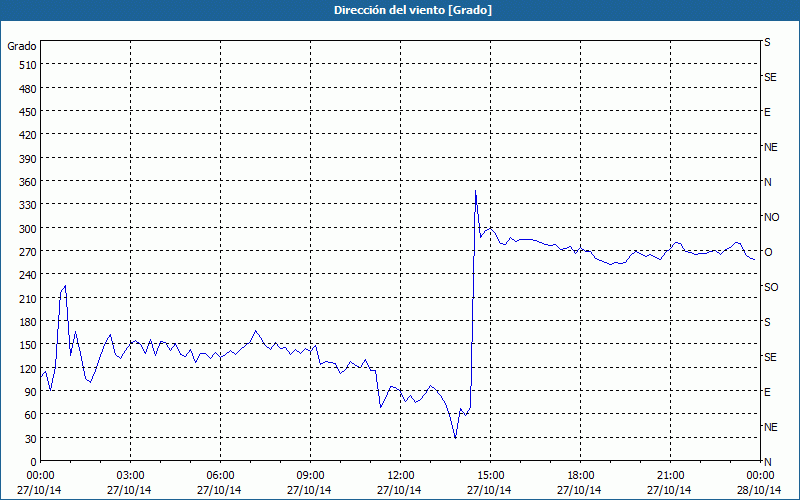Select the 150 y-axis value
The width and height of the screenshot is (800, 500).
pos(28,345)
